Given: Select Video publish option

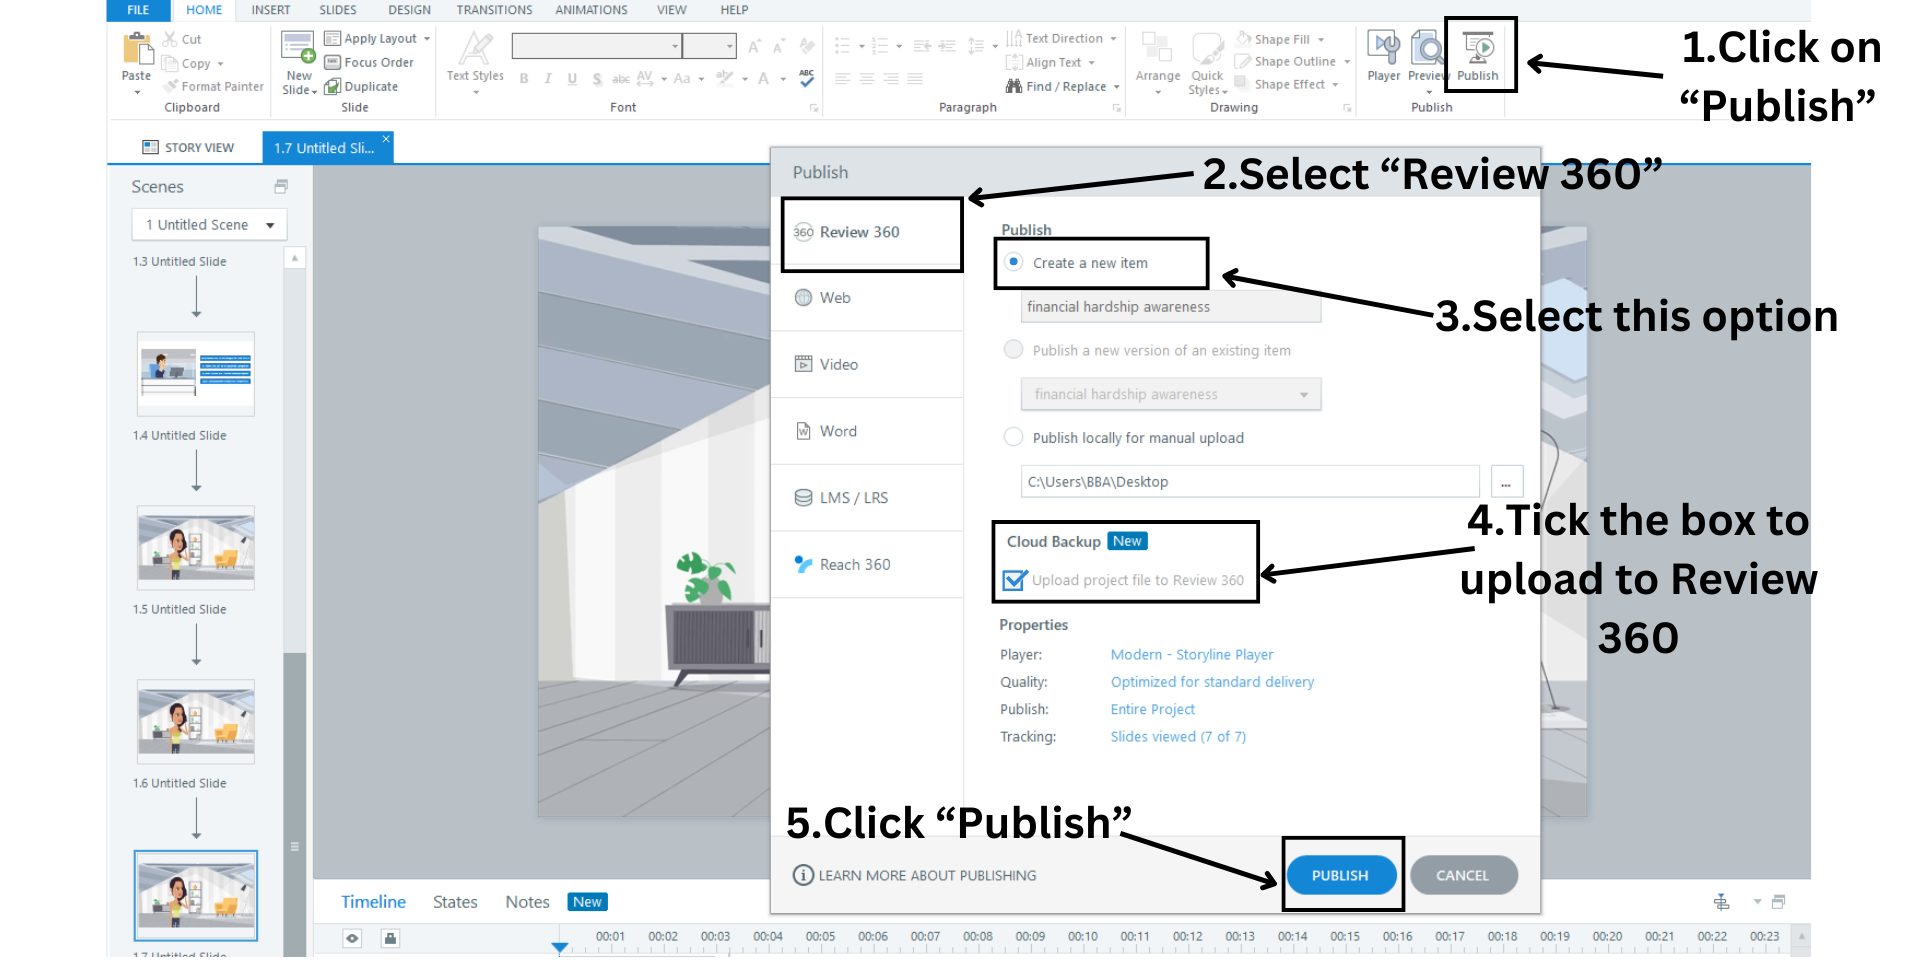Looking at the screenshot, I should 867,364.
